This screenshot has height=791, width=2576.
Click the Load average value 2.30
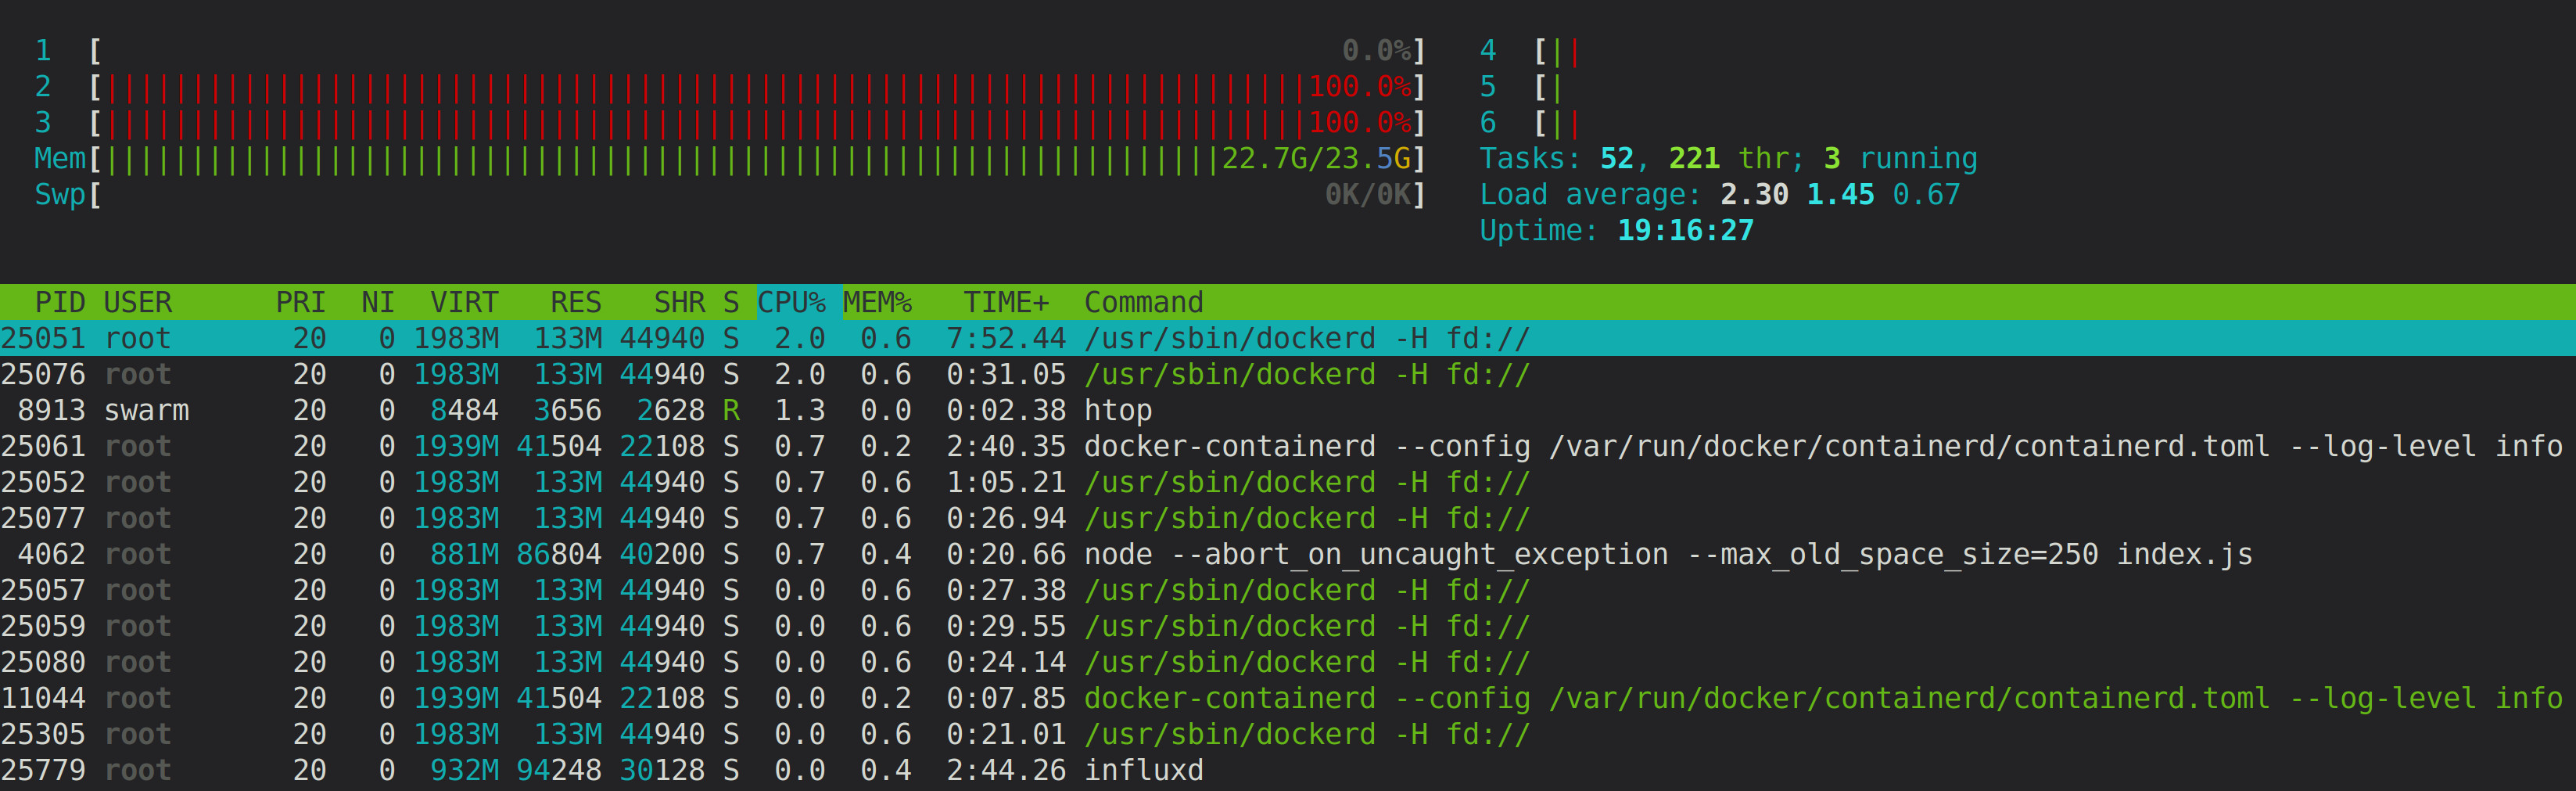1752,194
